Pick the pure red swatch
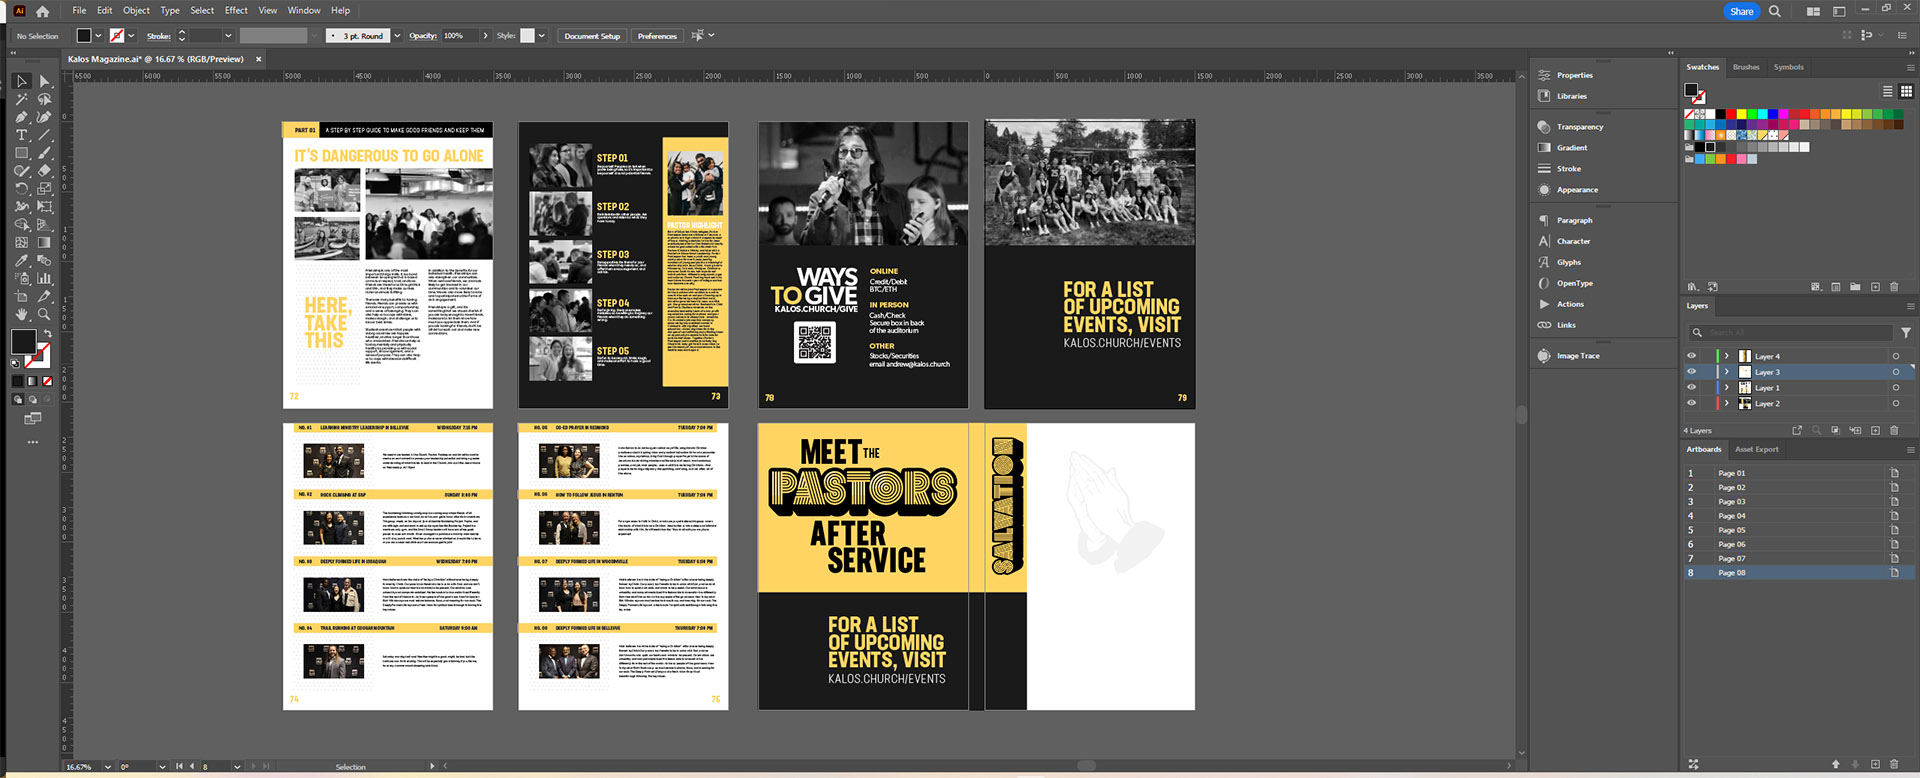The width and height of the screenshot is (1920, 778). tap(1731, 114)
